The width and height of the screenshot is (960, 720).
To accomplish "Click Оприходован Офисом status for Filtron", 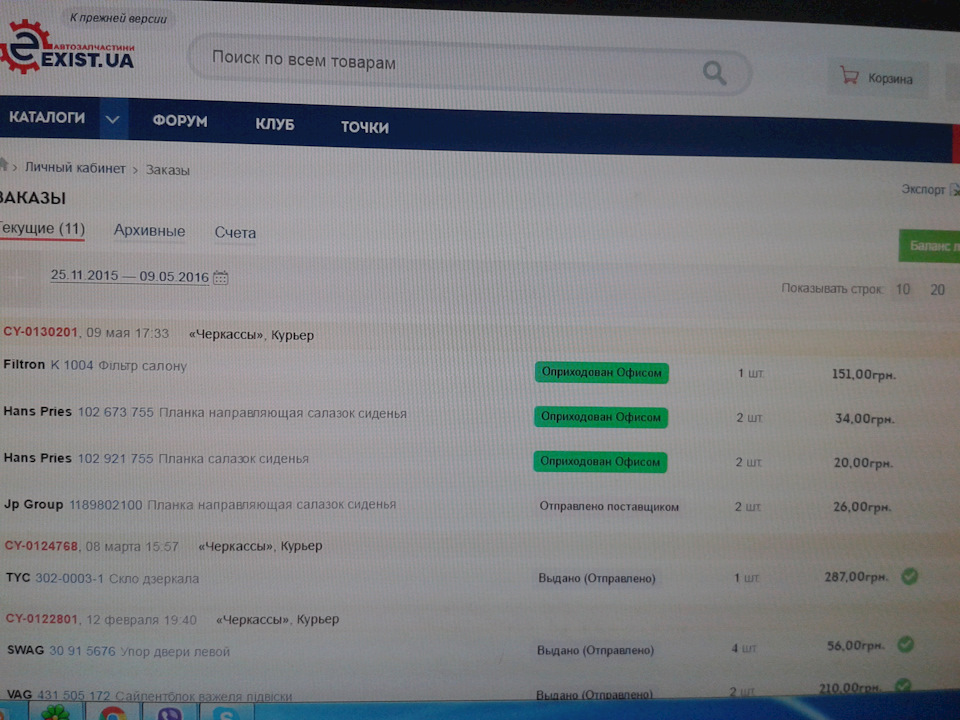I will click(601, 372).
